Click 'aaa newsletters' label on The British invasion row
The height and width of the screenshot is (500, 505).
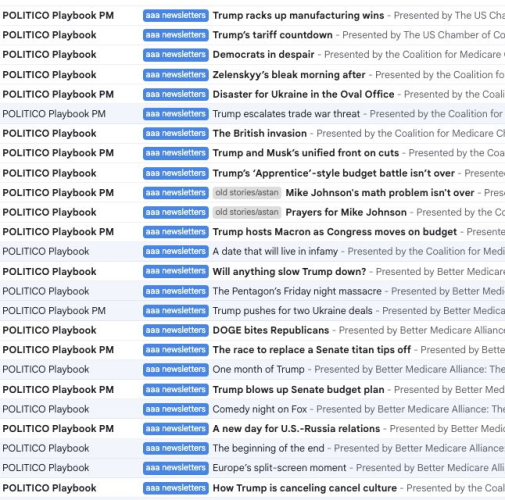pos(176,133)
